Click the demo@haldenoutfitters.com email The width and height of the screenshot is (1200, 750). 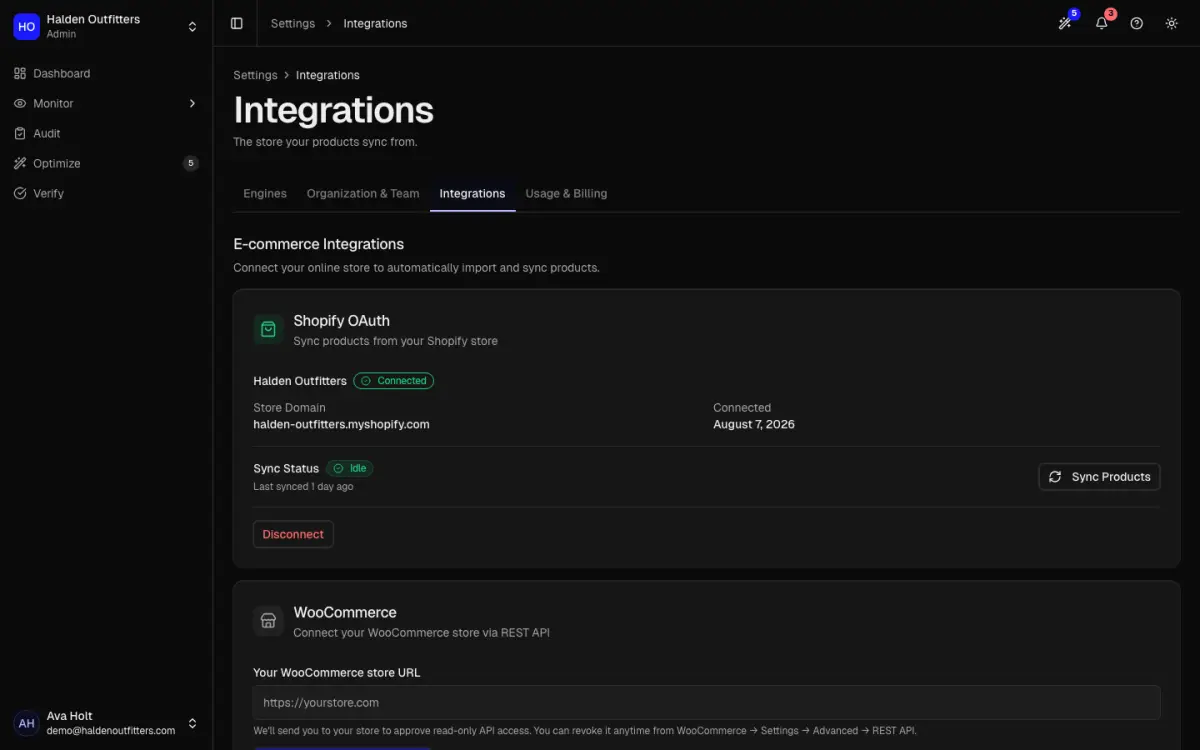click(111, 731)
